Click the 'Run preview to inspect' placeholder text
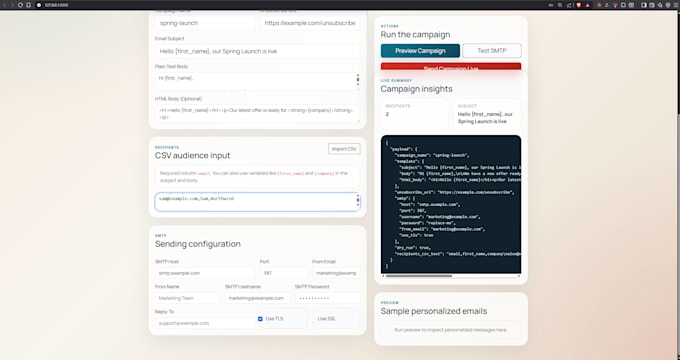Screen dimensions: 680x360 (x=451, y=330)
